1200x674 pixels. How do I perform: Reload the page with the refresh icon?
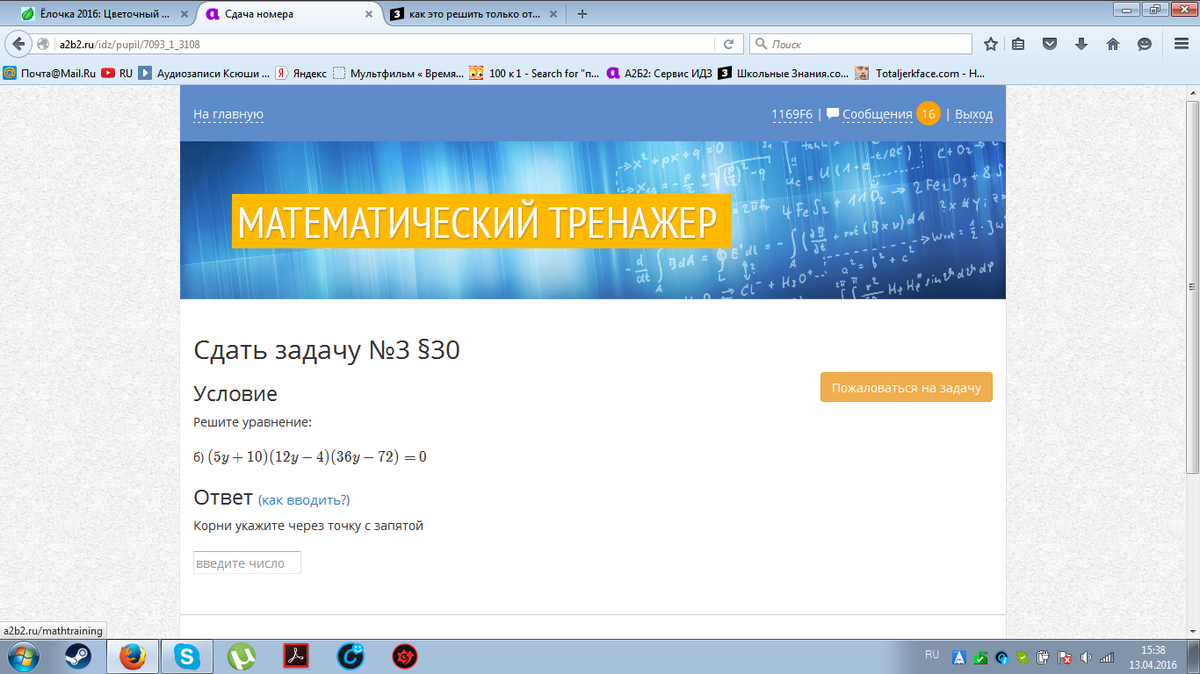(729, 44)
